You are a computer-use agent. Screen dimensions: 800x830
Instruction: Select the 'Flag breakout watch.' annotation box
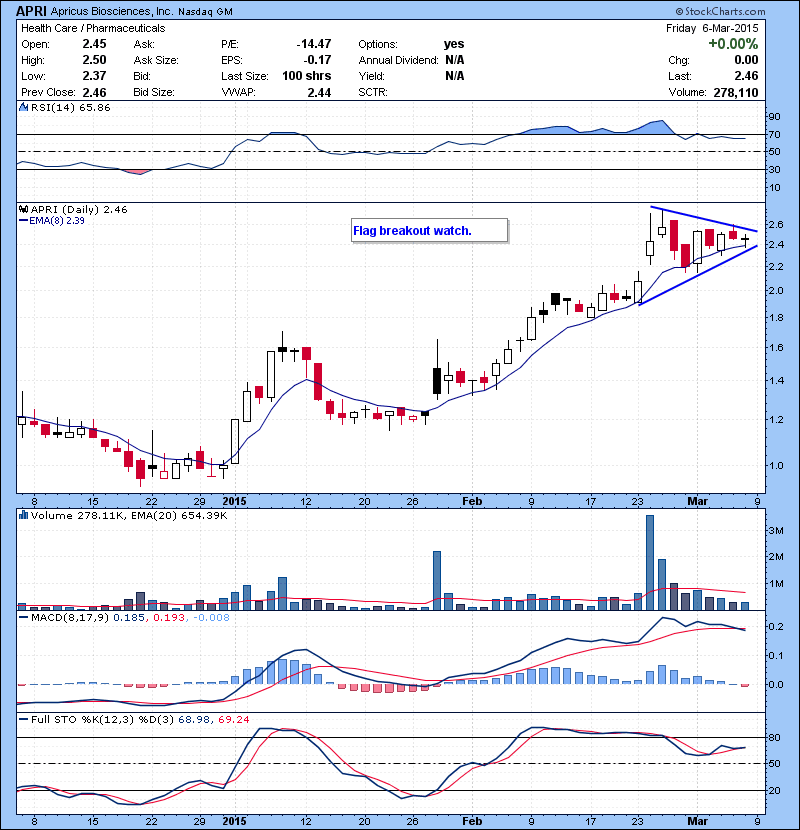coord(429,231)
